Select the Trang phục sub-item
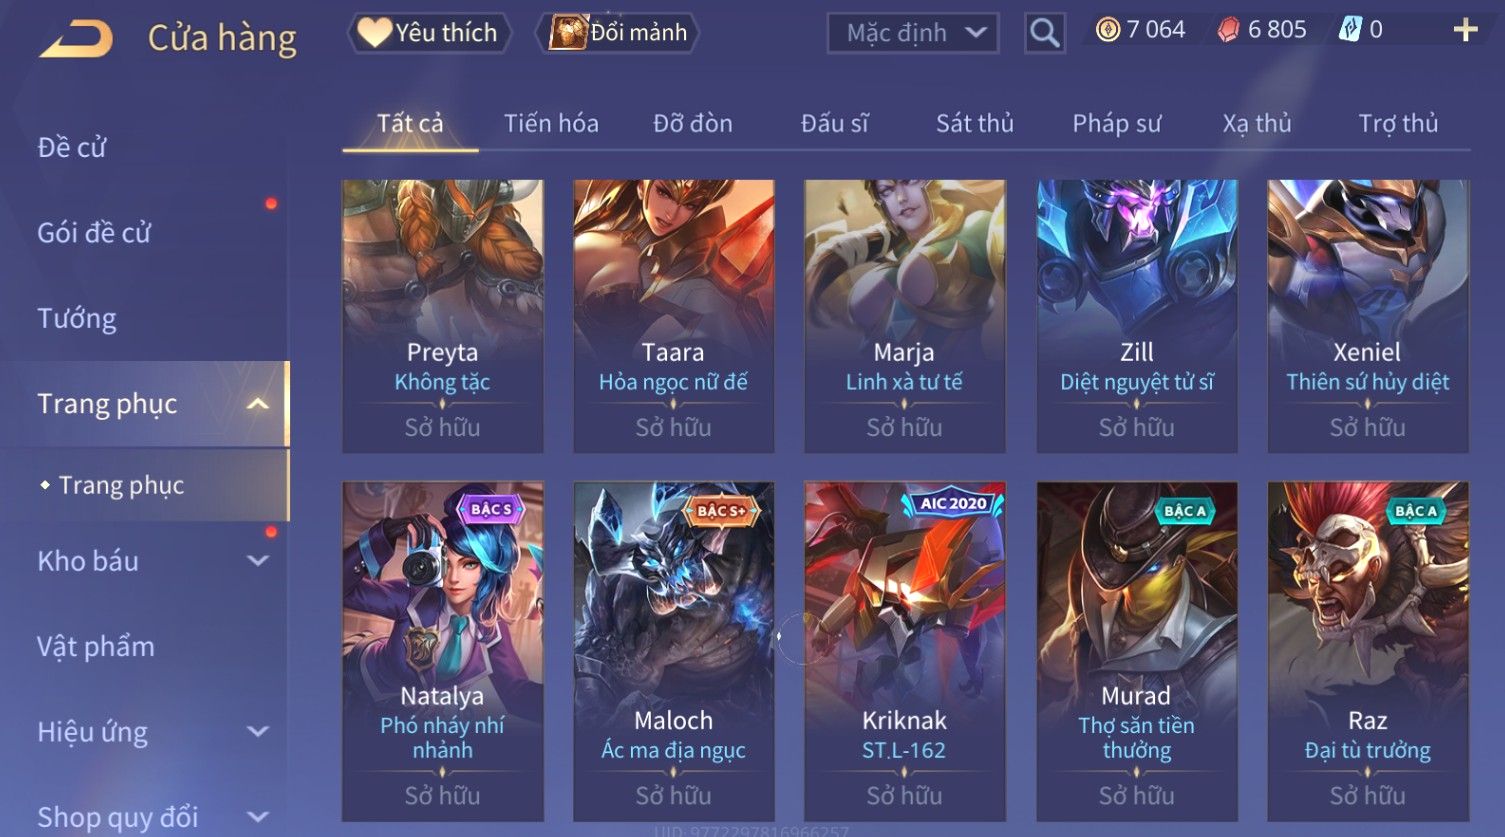The width and height of the screenshot is (1505, 837). pyautogui.click(x=121, y=485)
